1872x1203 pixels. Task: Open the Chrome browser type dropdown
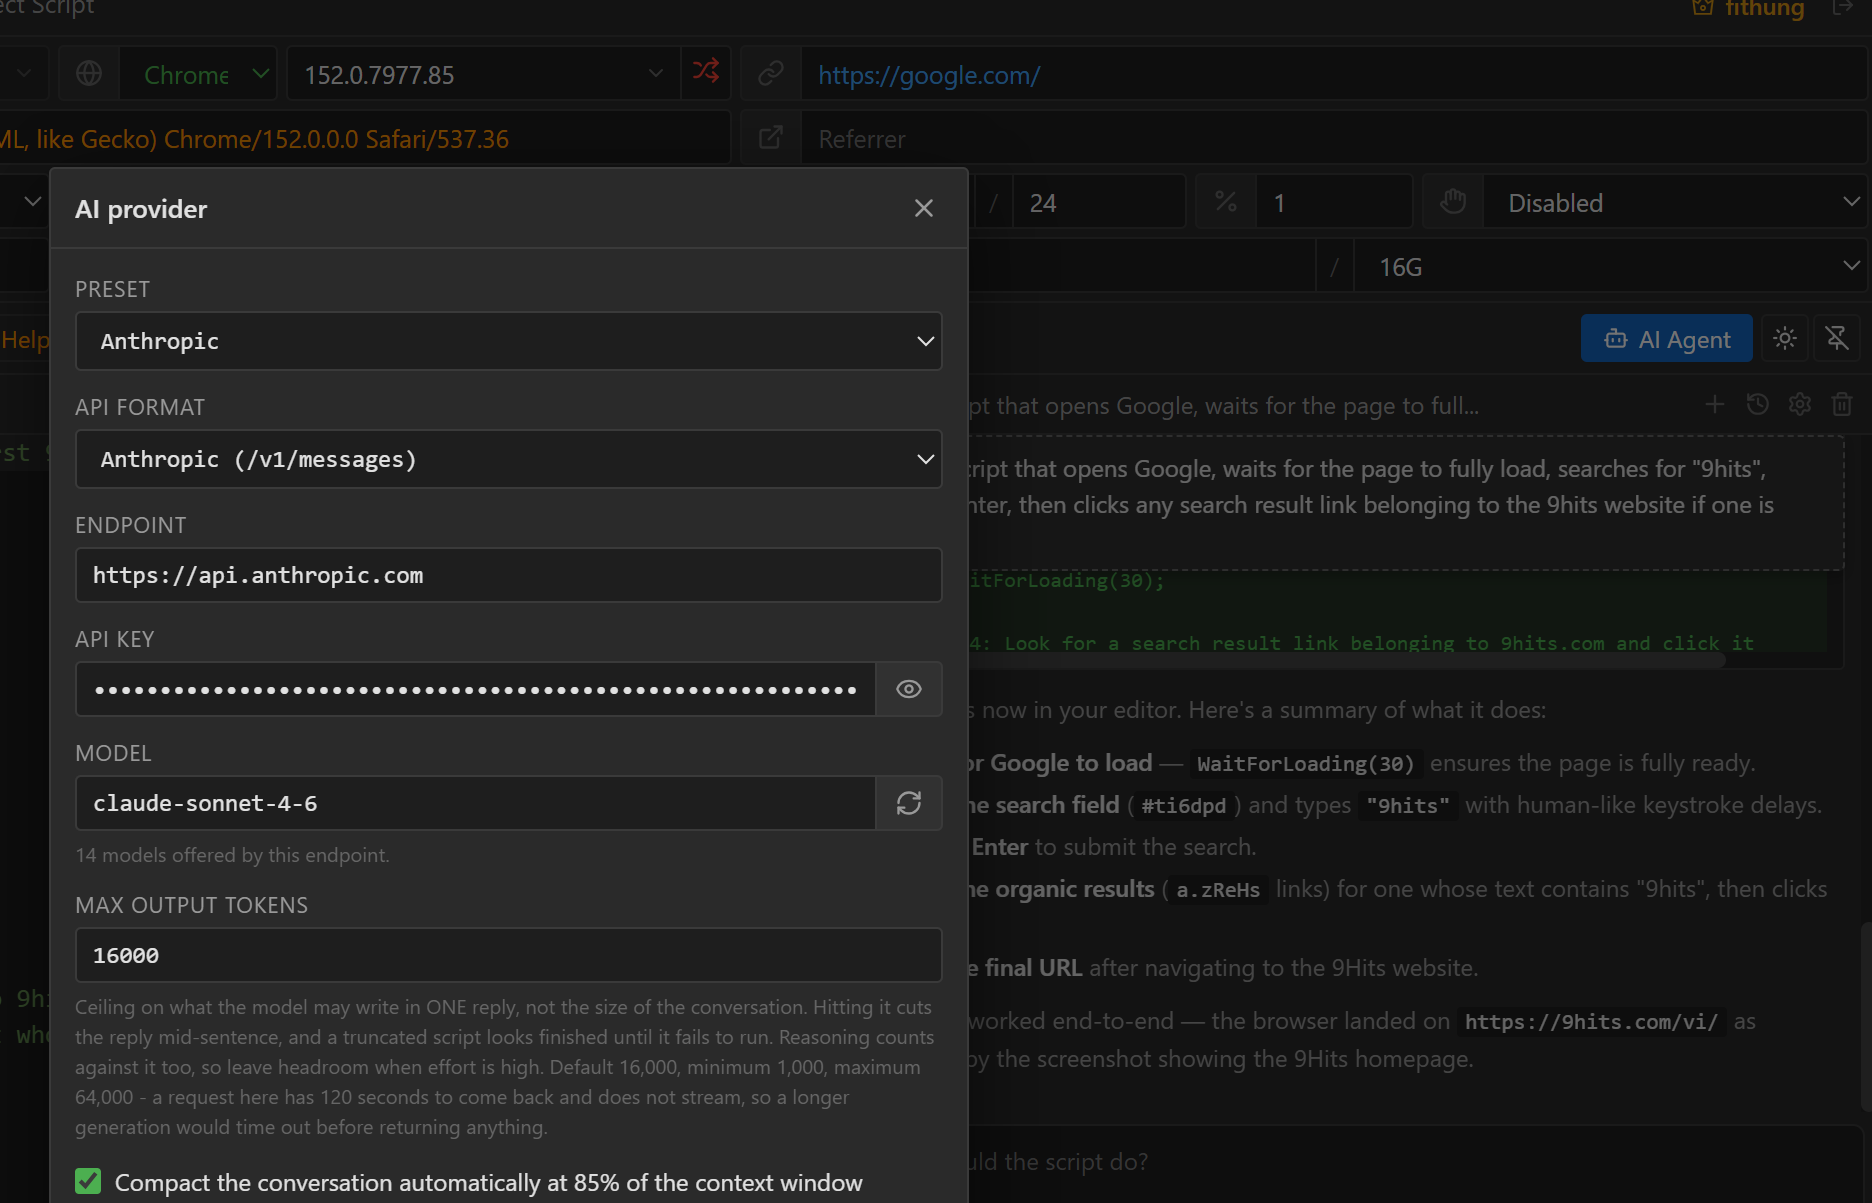[198, 74]
